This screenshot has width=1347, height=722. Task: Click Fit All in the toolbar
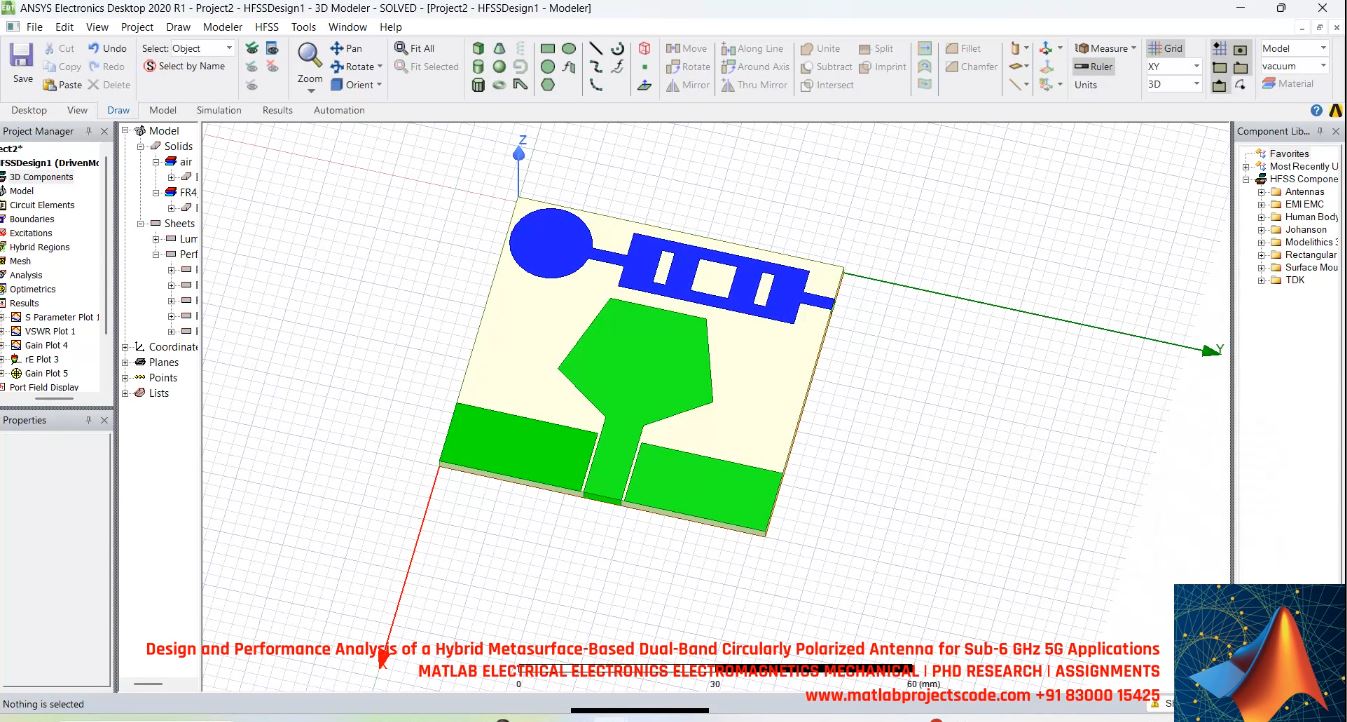[414, 48]
